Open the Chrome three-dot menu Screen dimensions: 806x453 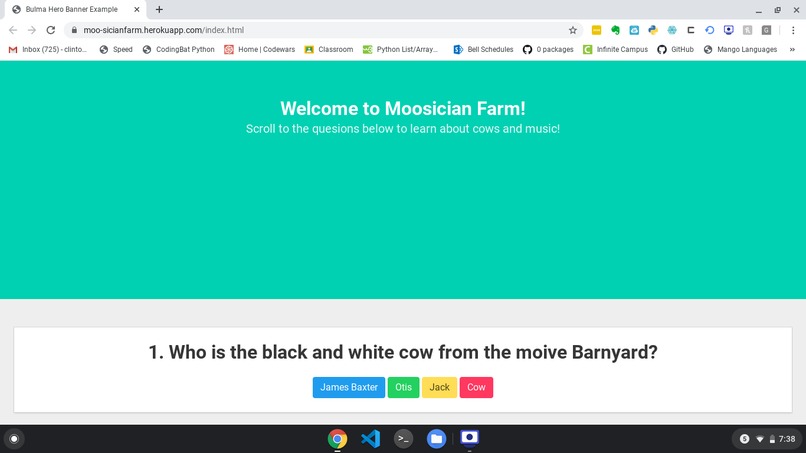[x=793, y=30]
